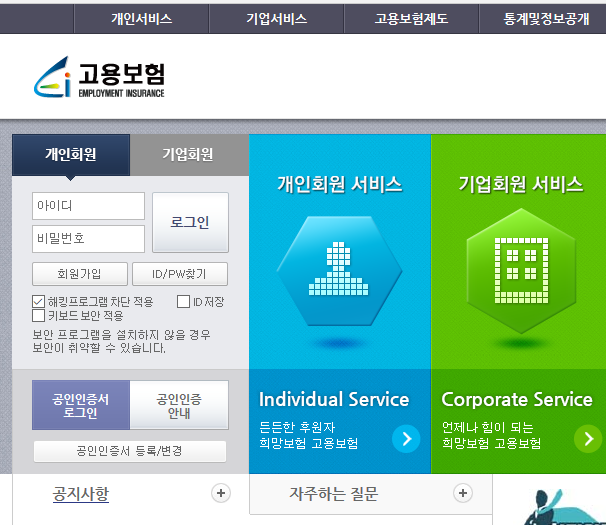The height and width of the screenshot is (525, 606).
Task: Enable the ID 저장 checkbox
Action: [x=183, y=302]
